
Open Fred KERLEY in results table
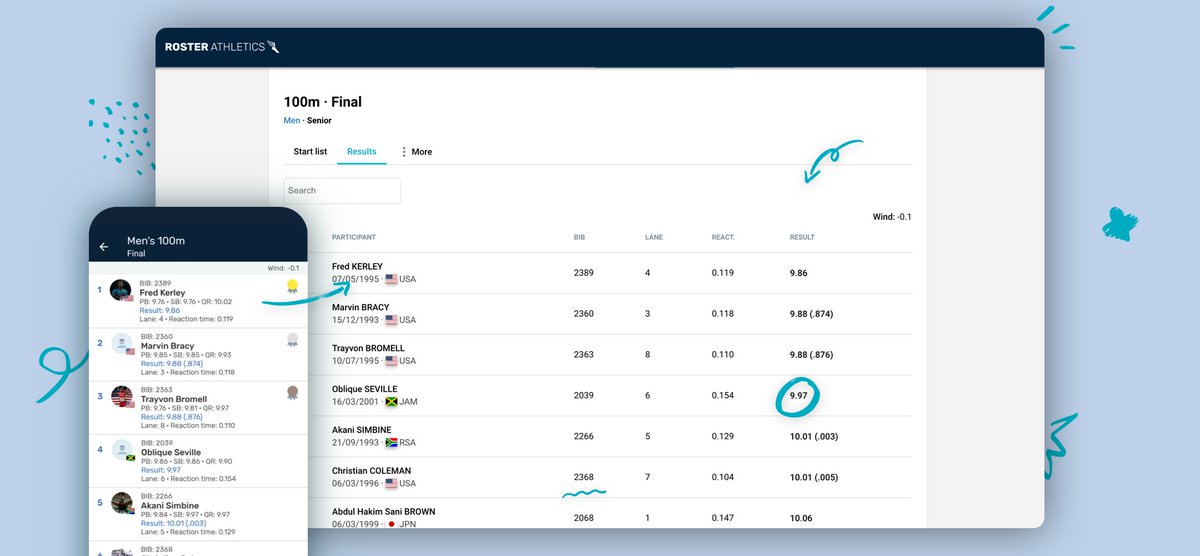357,267
